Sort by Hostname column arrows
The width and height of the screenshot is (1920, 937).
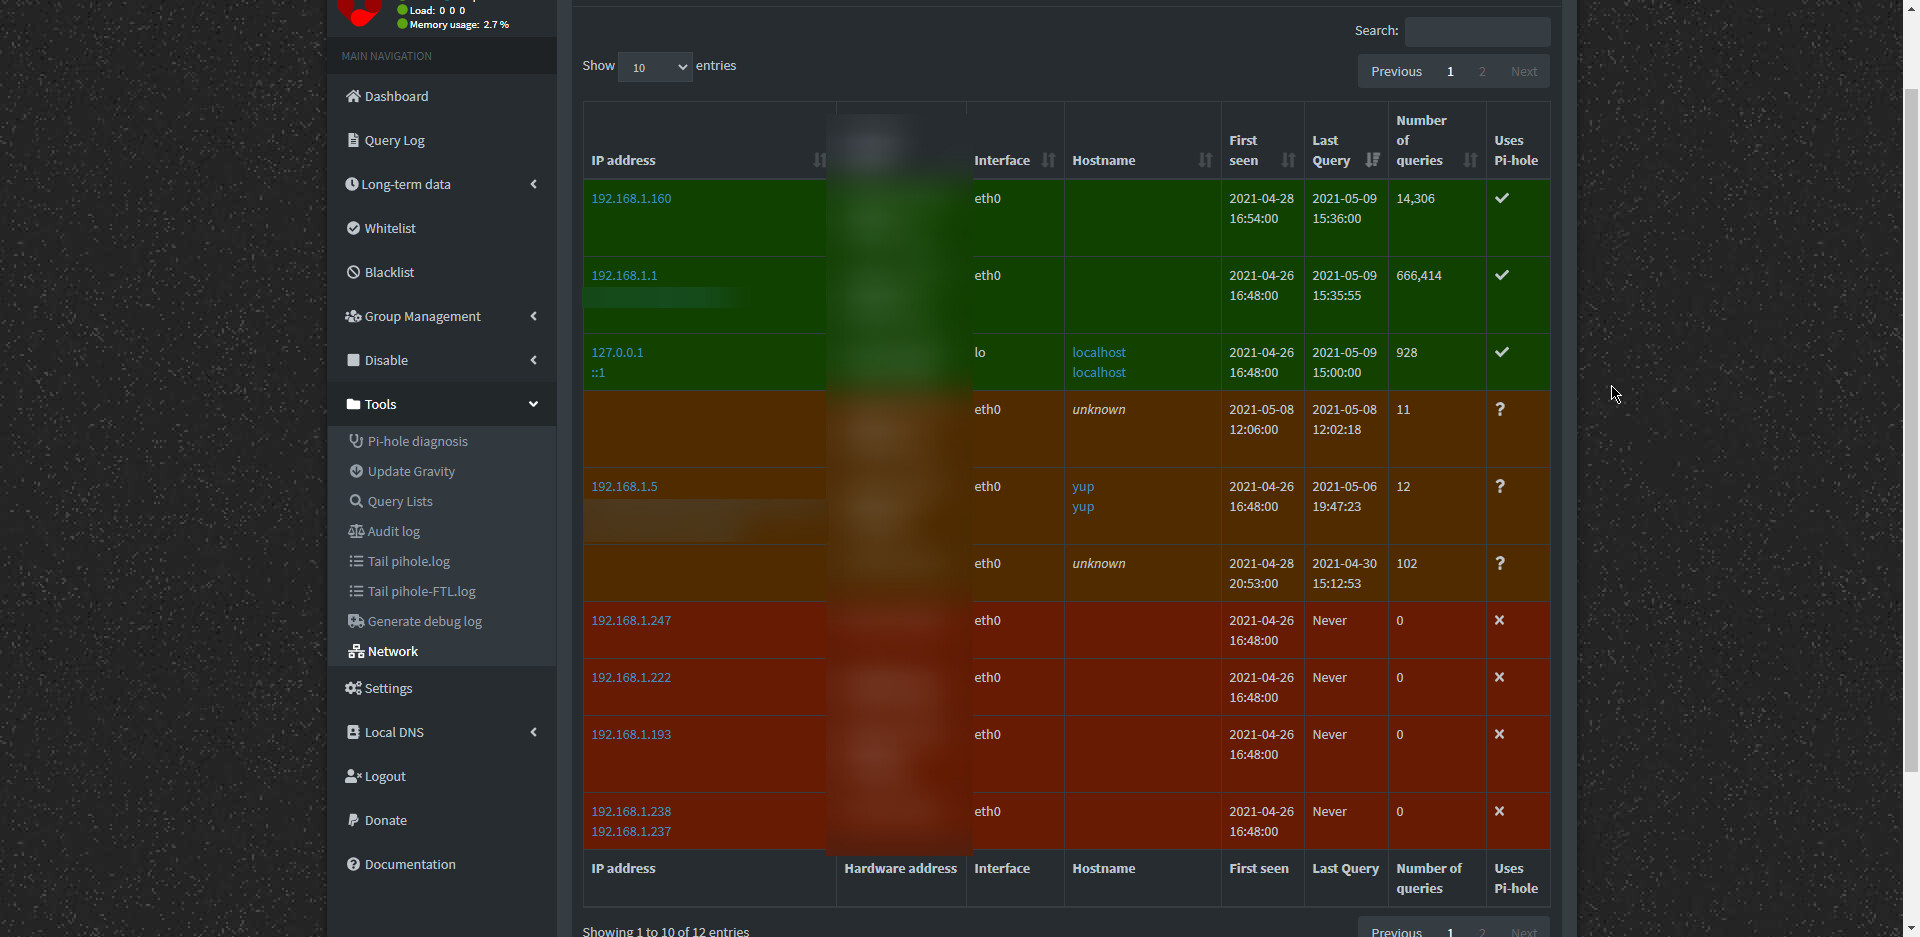click(x=1205, y=160)
